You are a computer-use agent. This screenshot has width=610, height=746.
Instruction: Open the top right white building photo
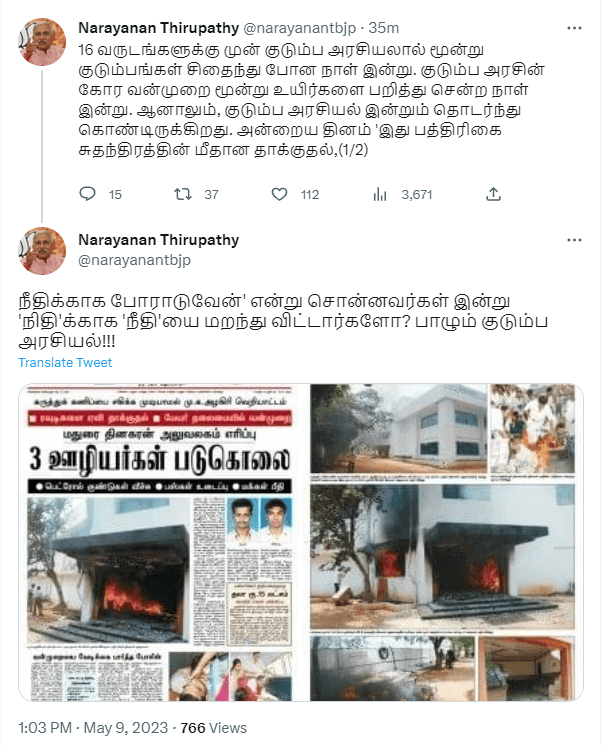coord(398,429)
